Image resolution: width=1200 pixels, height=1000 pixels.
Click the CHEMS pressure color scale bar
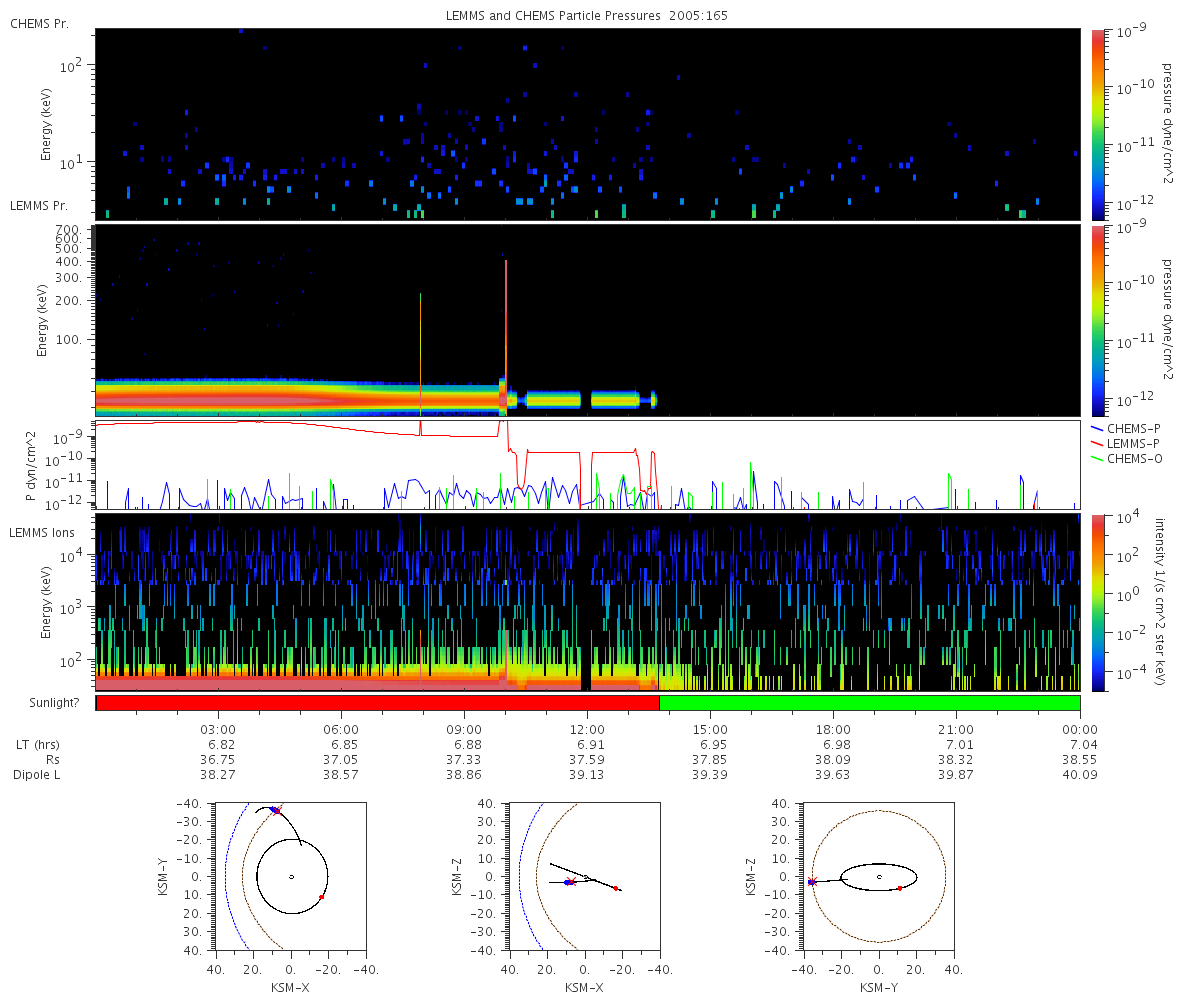tap(1098, 124)
